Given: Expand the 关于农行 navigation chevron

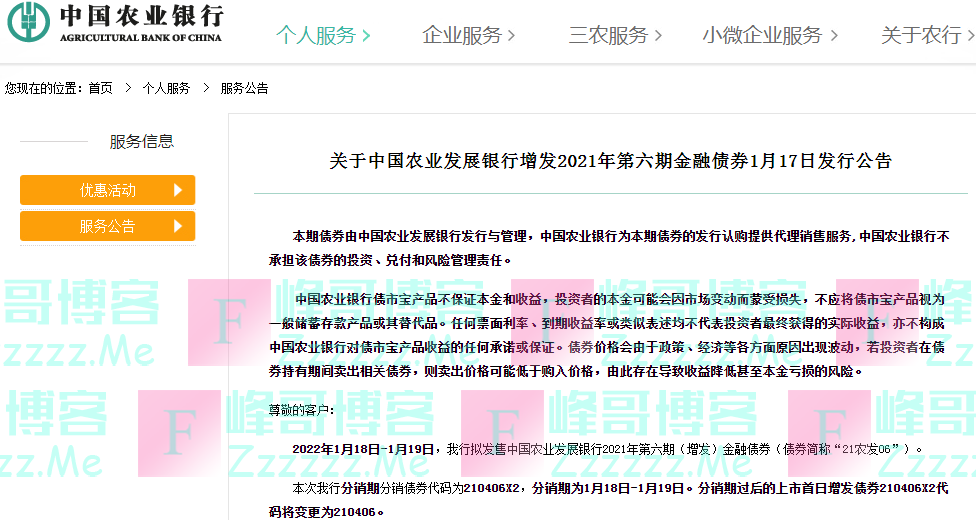Looking at the screenshot, I should coord(970,36).
